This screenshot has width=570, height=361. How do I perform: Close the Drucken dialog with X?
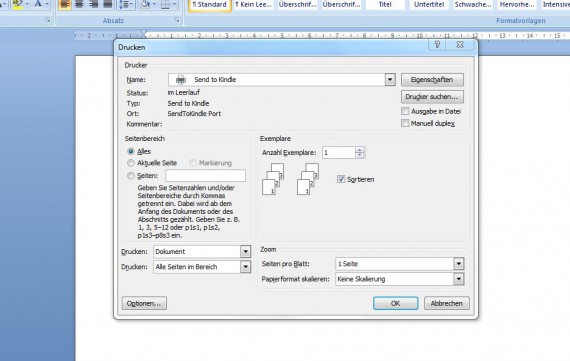(x=460, y=44)
